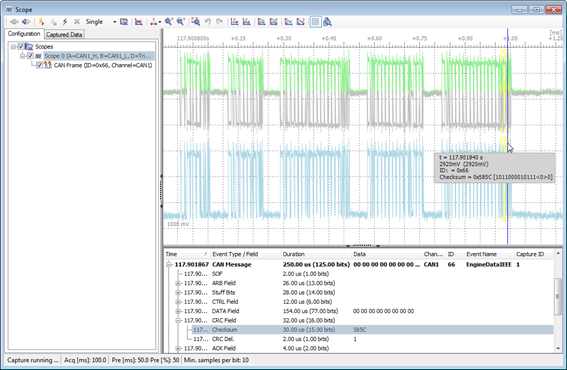Toggle the Scopes checkbox

[21, 46]
